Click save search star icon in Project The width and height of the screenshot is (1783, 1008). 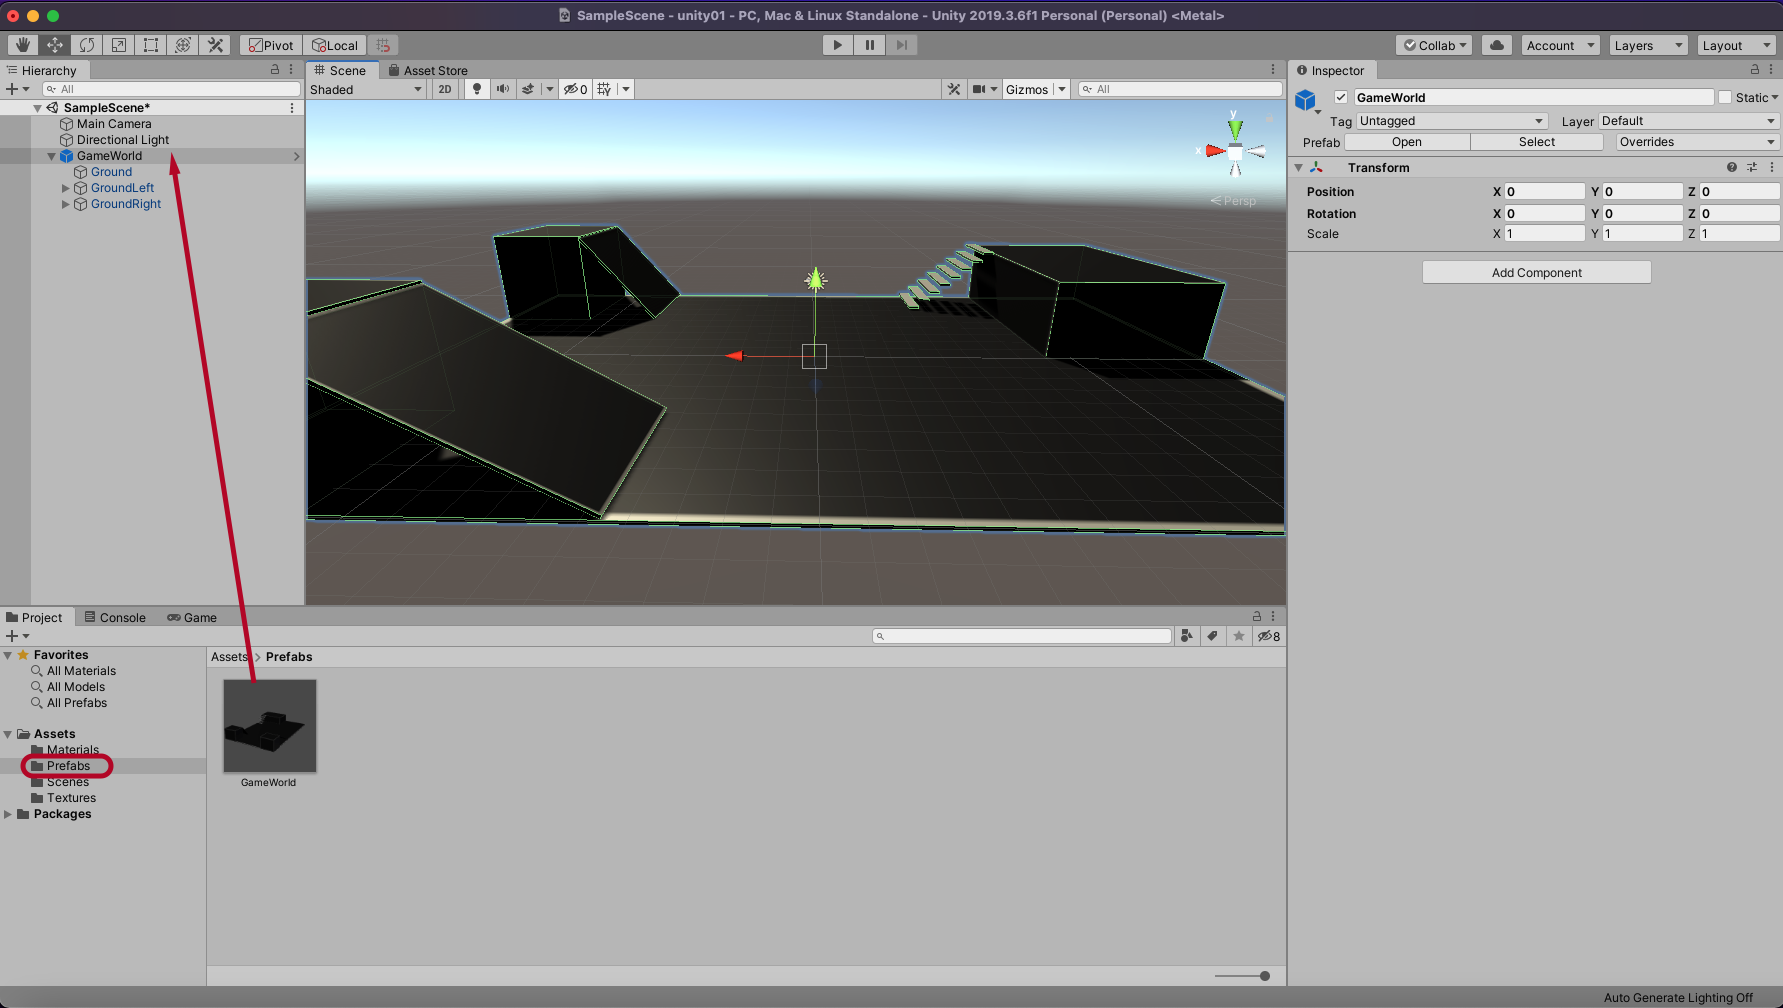pyautogui.click(x=1239, y=636)
